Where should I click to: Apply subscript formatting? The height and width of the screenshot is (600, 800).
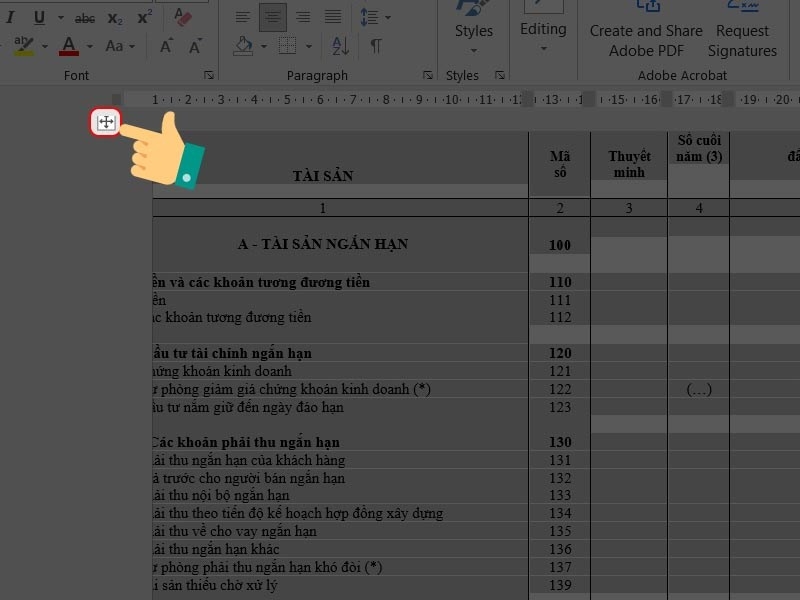tap(114, 18)
